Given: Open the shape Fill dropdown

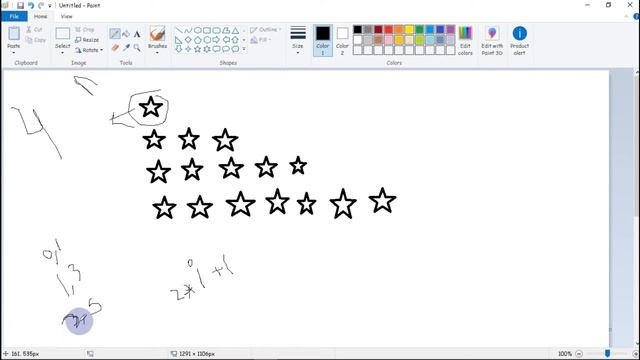Looking at the screenshot, I should [261, 40].
